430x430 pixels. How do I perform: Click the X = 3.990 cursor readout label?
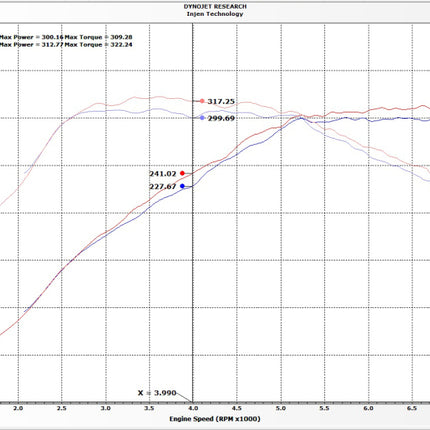pos(157,393)
